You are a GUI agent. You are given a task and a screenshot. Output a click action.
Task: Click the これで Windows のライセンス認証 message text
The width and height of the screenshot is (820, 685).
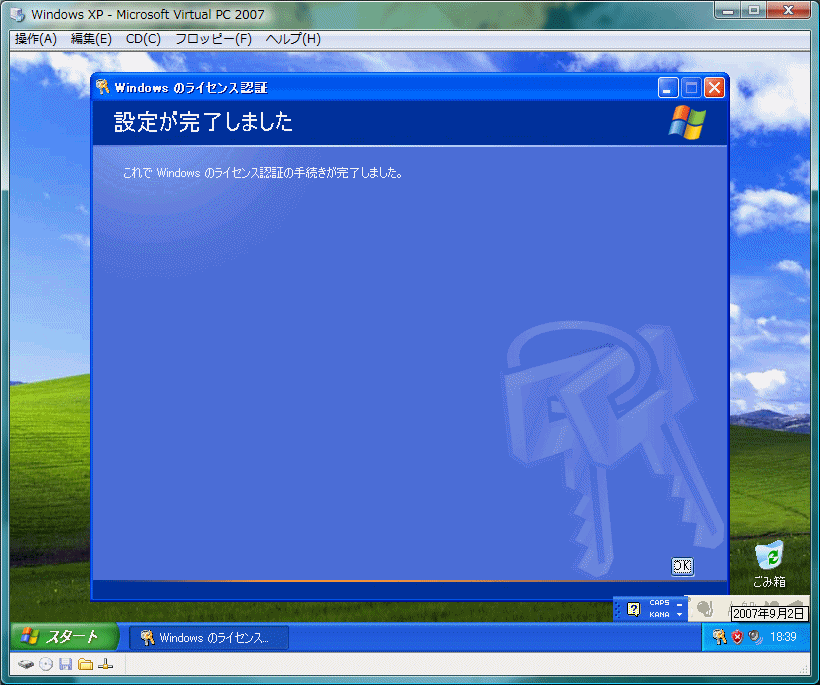(x=263, y=173)
